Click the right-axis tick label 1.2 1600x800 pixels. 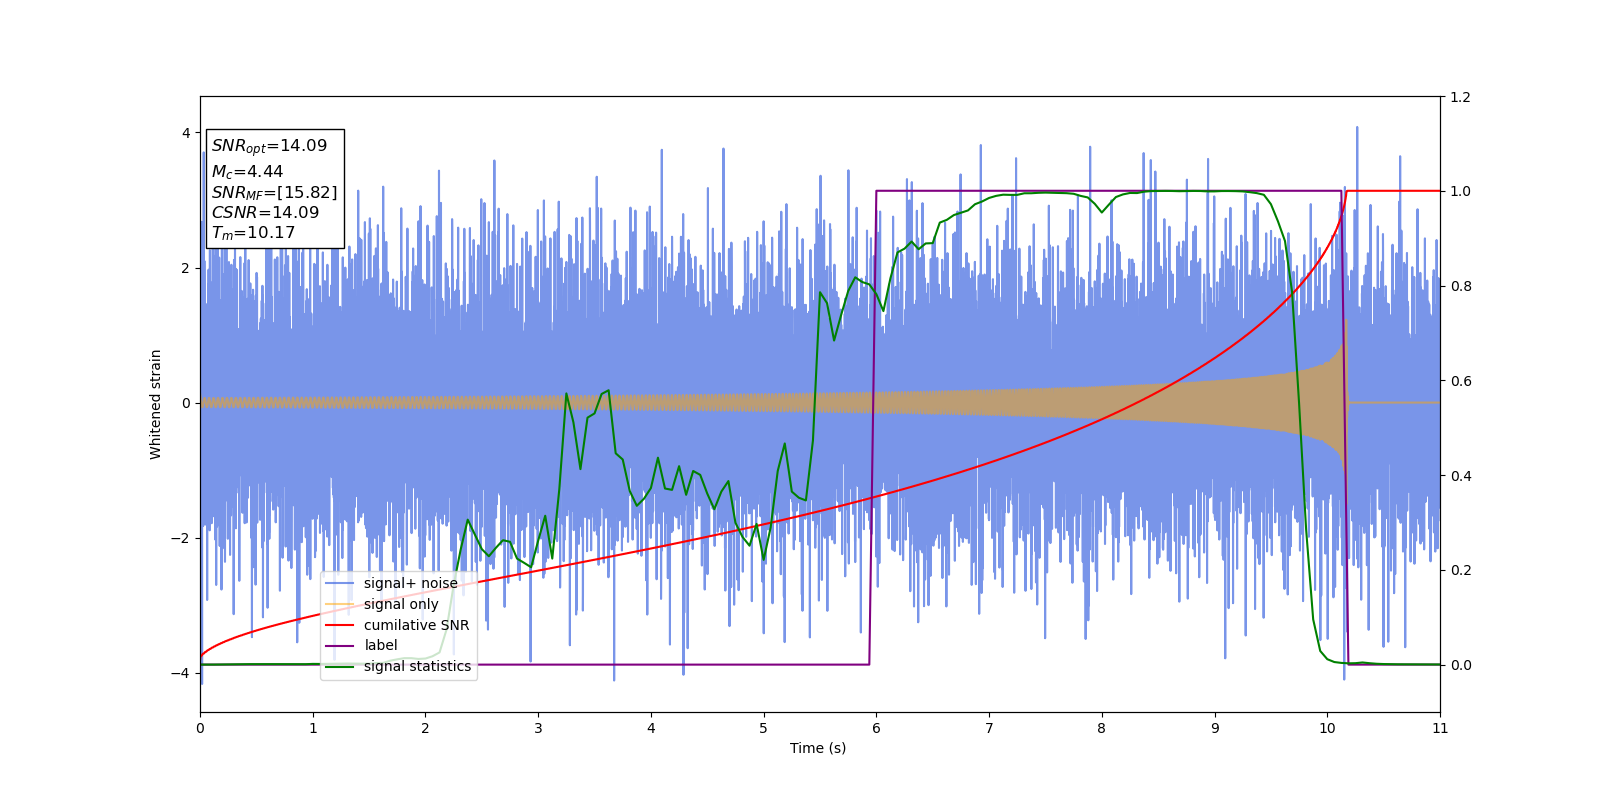[x=1460, y=97]
